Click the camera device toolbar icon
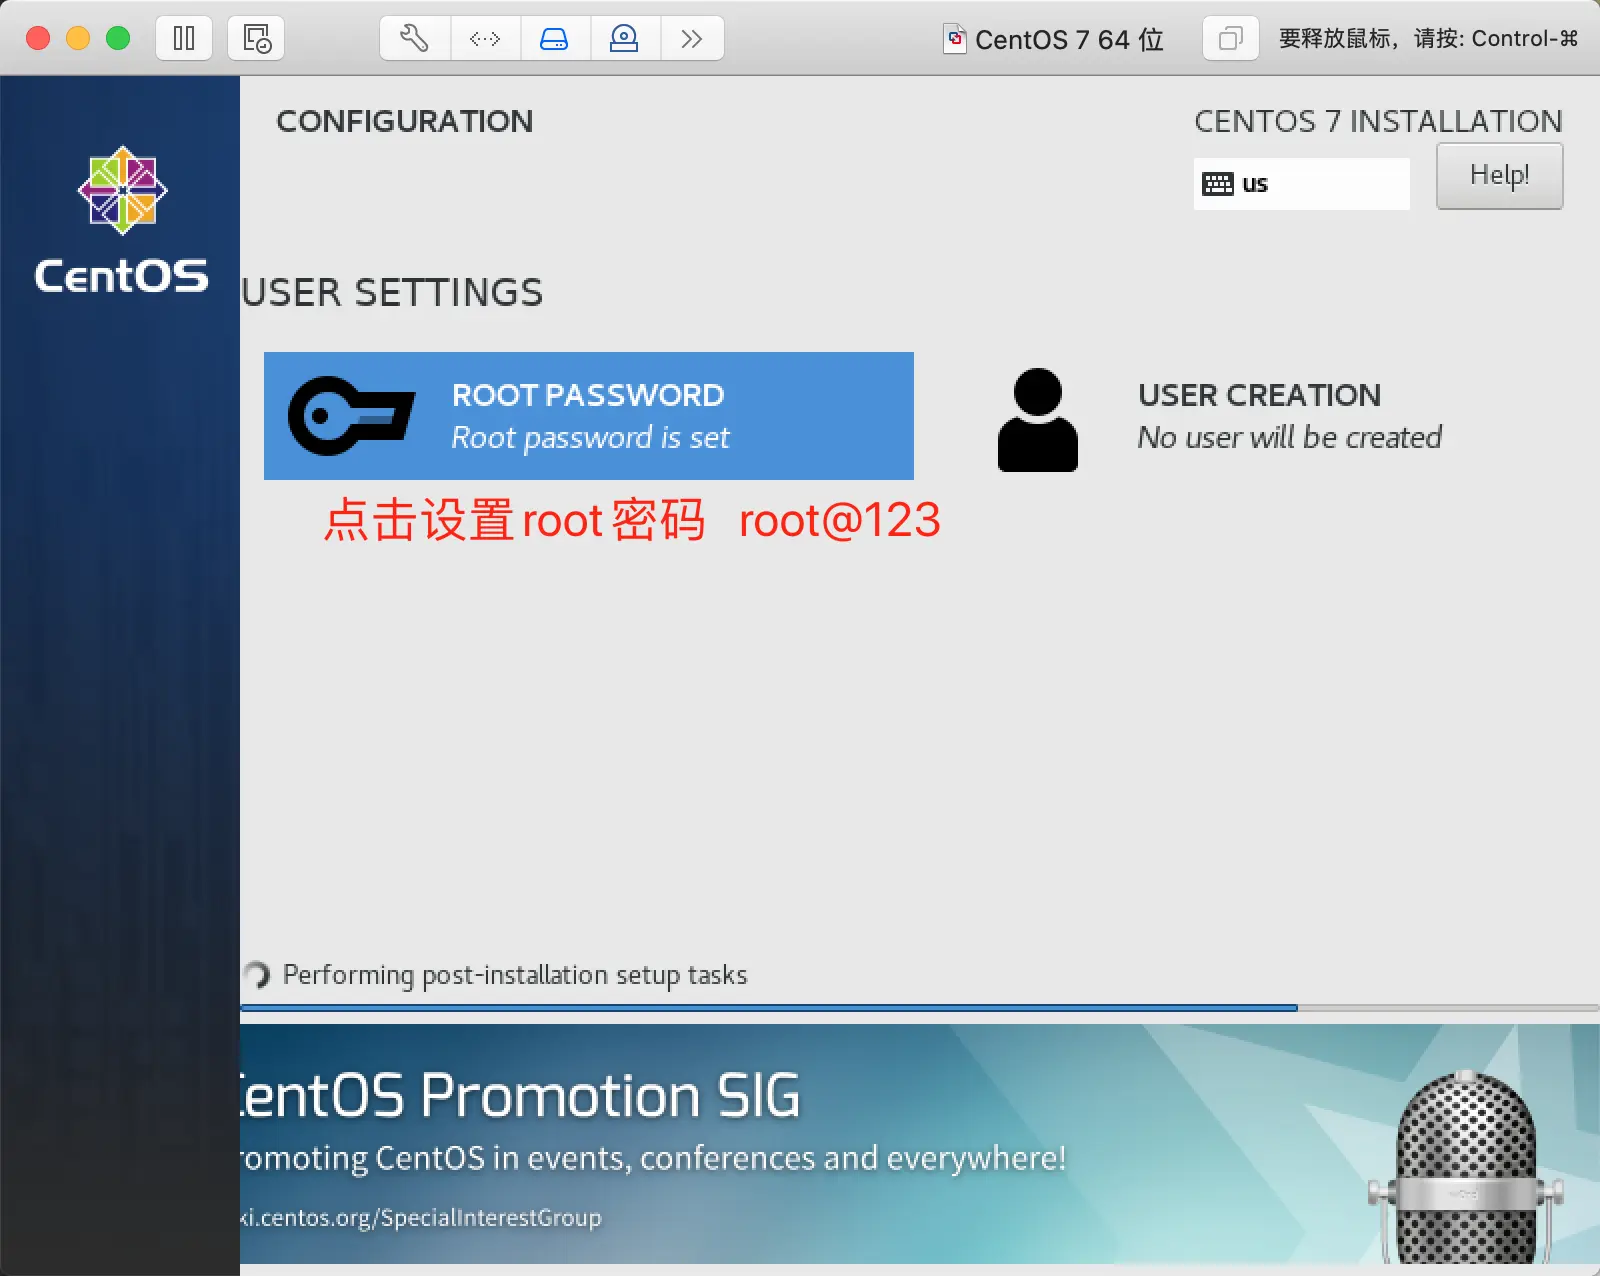This screenshot has height=1276, width=1600. pos(624,39)
